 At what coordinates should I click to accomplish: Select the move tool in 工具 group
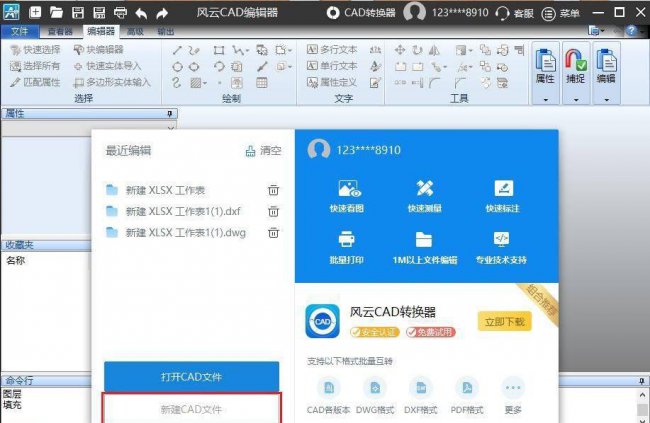click(400, 50)
